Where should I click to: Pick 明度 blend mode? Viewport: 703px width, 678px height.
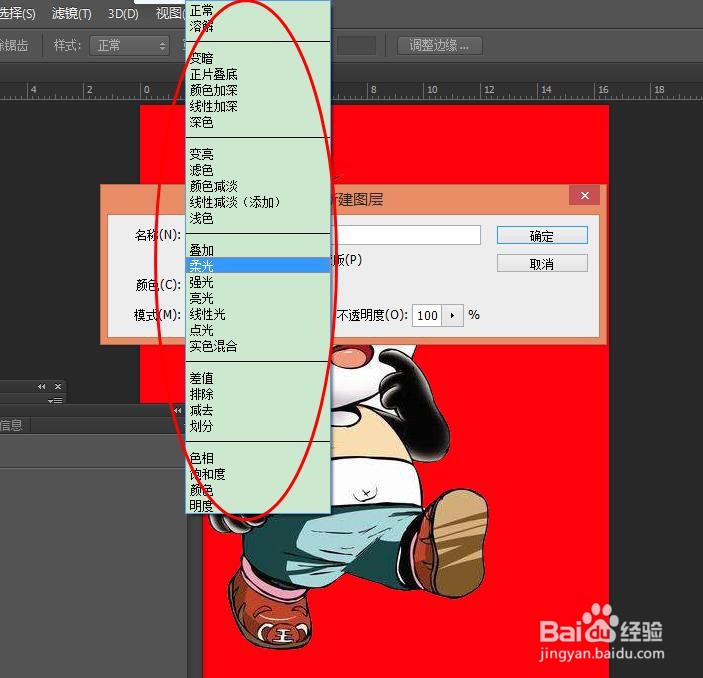click(x=258, y=506)
